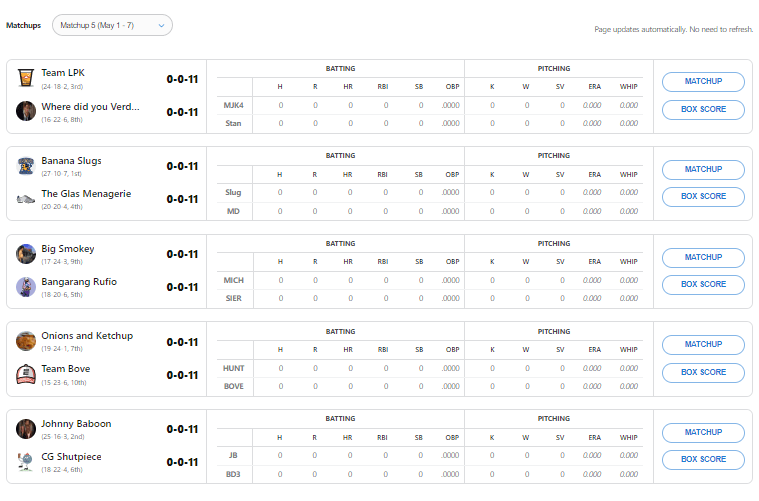
Task: Open MATCHUP for Team LPK game
Action: [703, 82]
